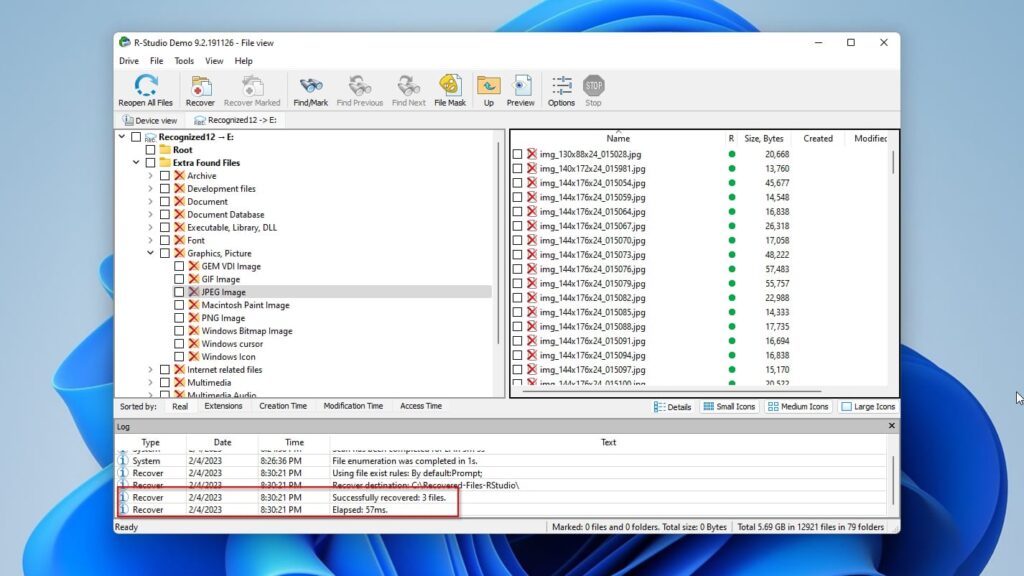Click the Up folder icon

[x=488, y=86]
